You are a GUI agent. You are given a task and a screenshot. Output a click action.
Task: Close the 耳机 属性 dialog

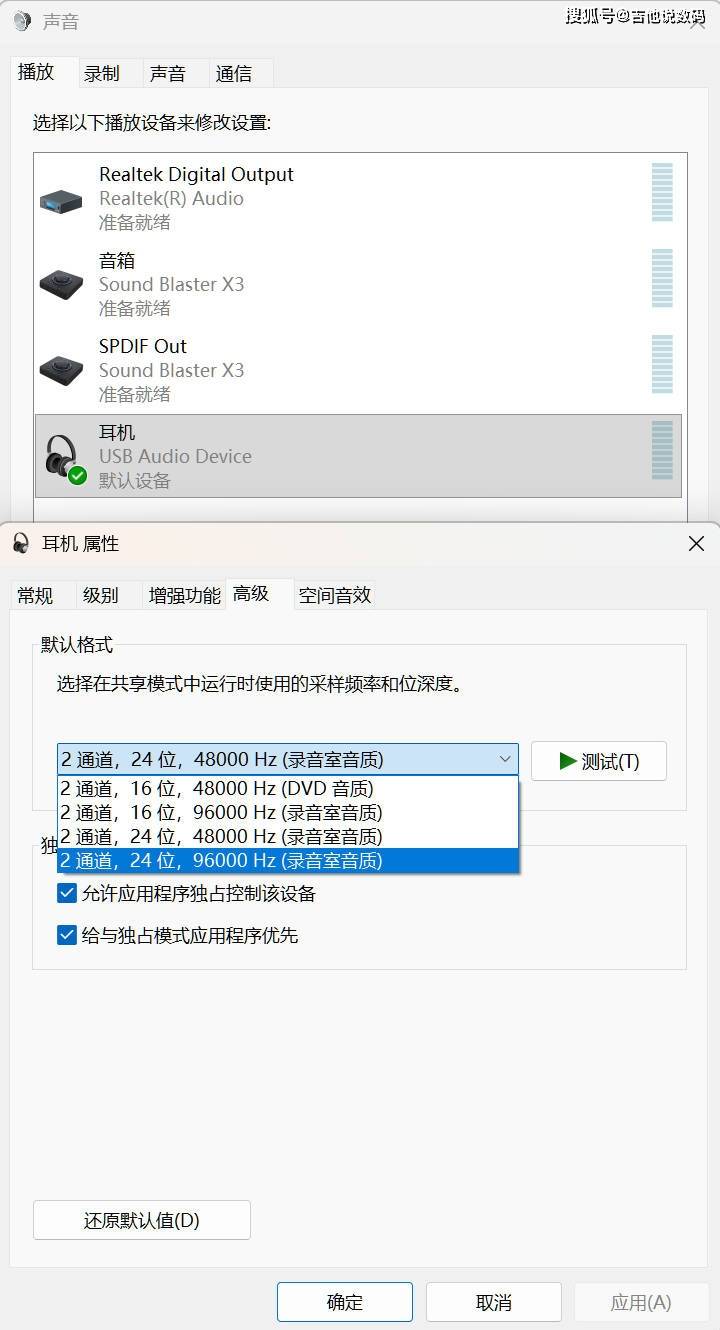pos(696,543)
